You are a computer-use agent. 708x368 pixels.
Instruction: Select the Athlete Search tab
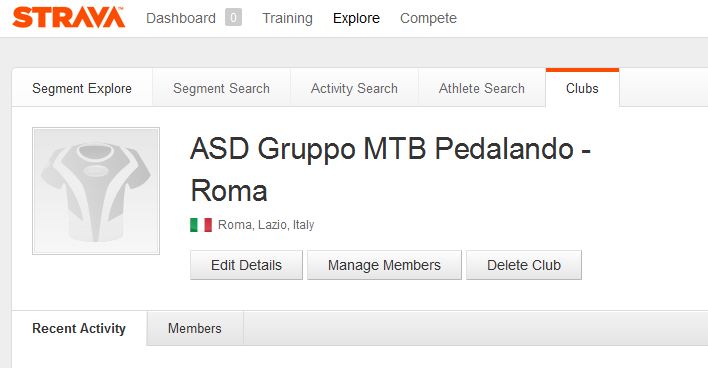pos(482,88)
